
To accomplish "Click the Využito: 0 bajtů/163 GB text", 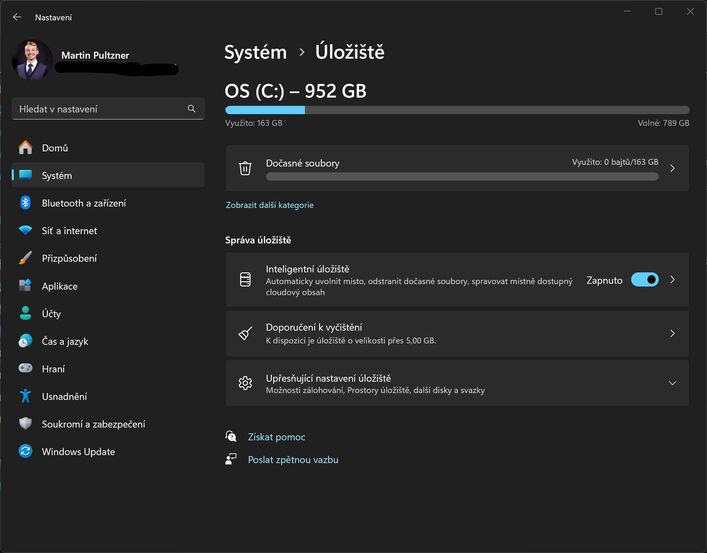I will [615, 162].
